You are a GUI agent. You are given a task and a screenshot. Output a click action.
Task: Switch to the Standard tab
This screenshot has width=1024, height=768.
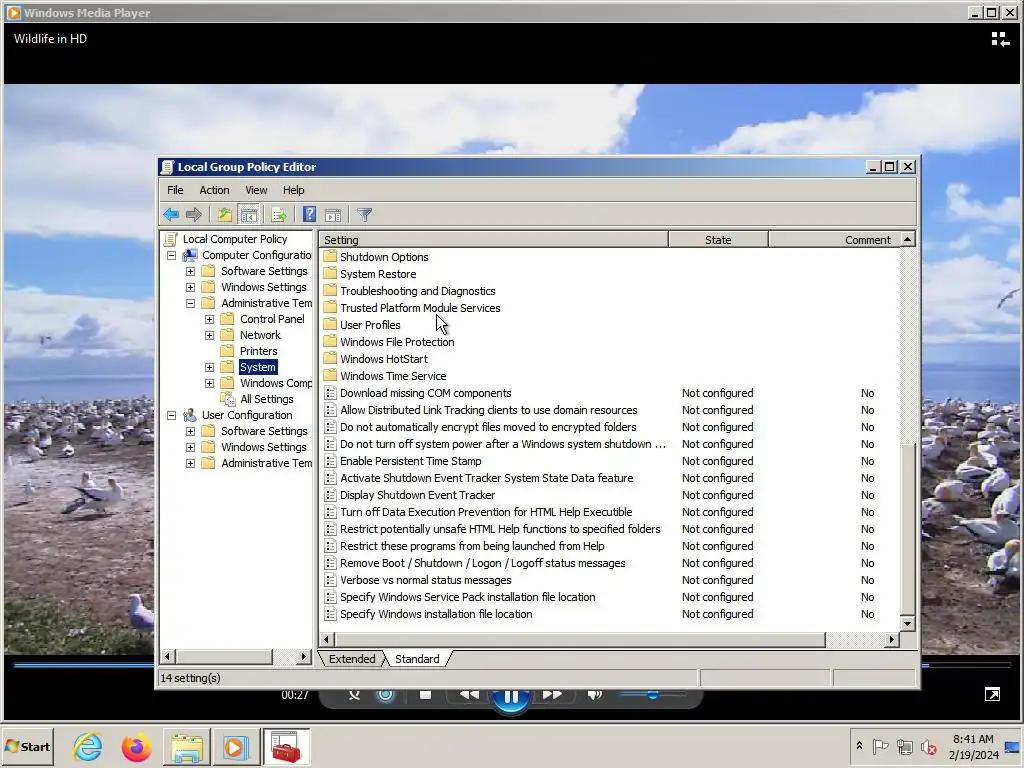point(417,659)
